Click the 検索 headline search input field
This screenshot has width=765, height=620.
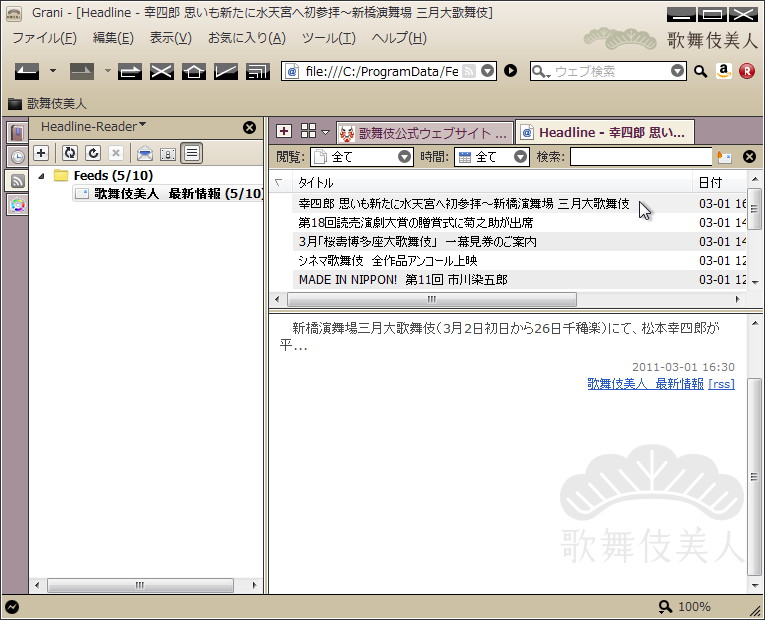tap(641, 157)
